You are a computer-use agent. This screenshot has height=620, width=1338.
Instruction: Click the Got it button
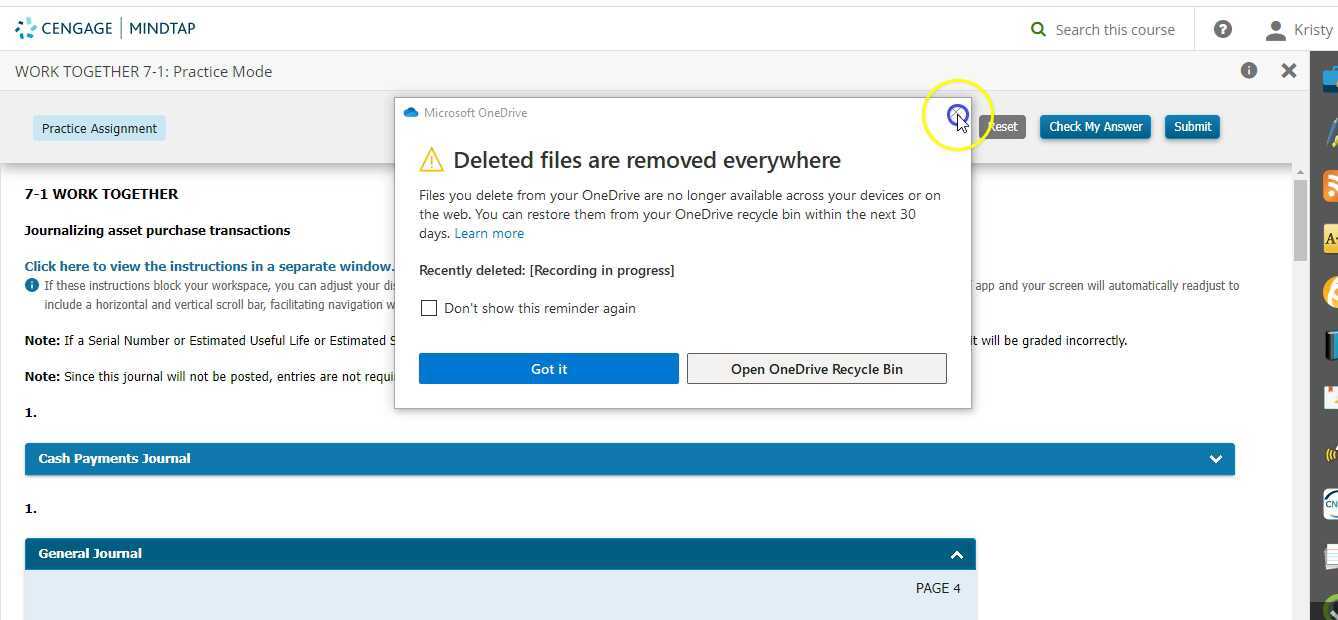point(548,368)
